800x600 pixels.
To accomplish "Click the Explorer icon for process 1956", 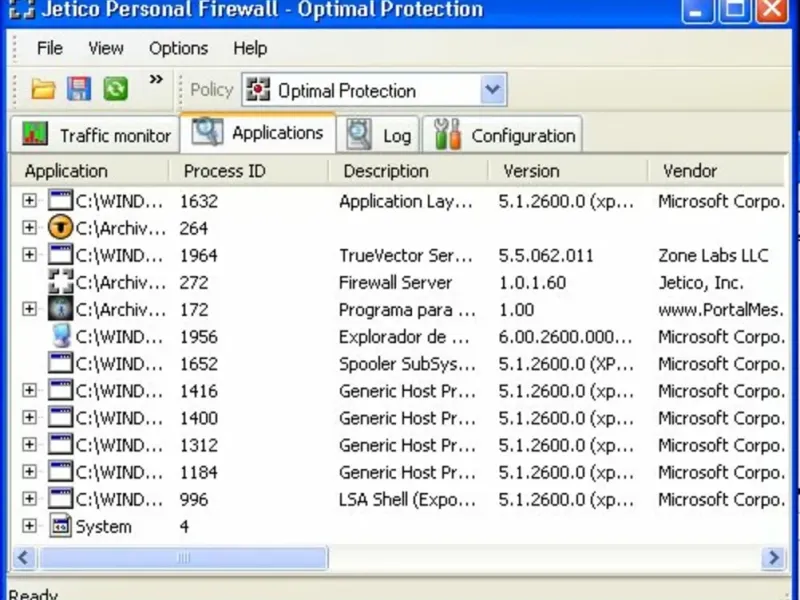I will click(61, 336).
